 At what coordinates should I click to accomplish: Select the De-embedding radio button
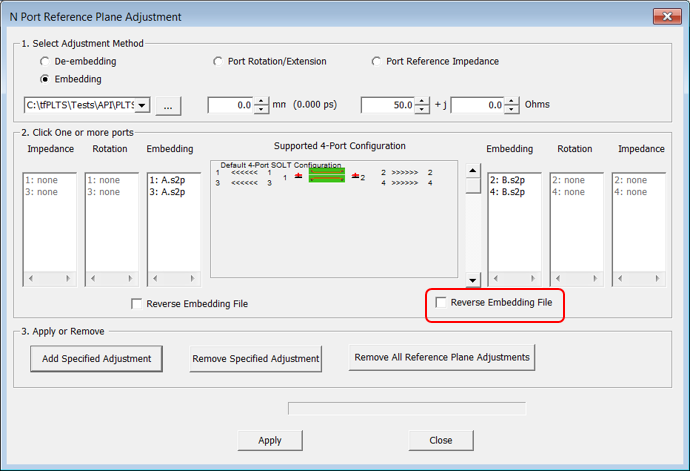pos(45,62)
